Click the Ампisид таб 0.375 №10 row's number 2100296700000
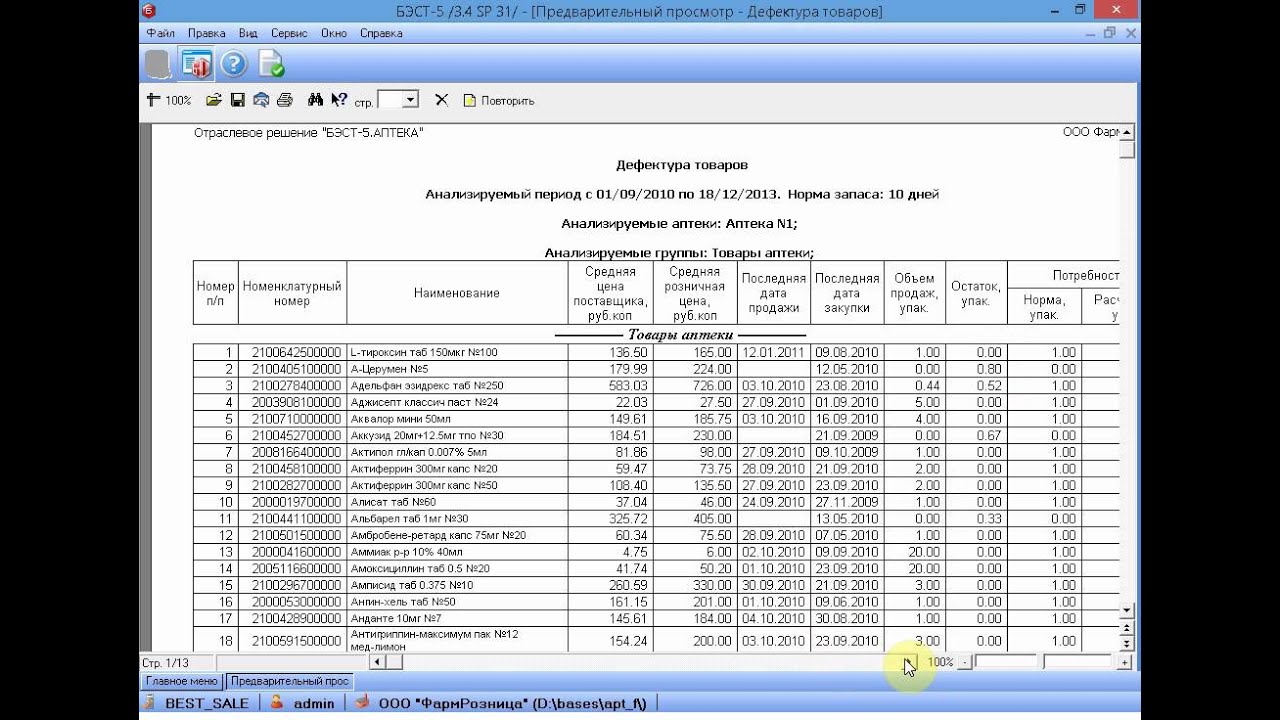This screenshot has width=1280, height=720. [296, 585]
